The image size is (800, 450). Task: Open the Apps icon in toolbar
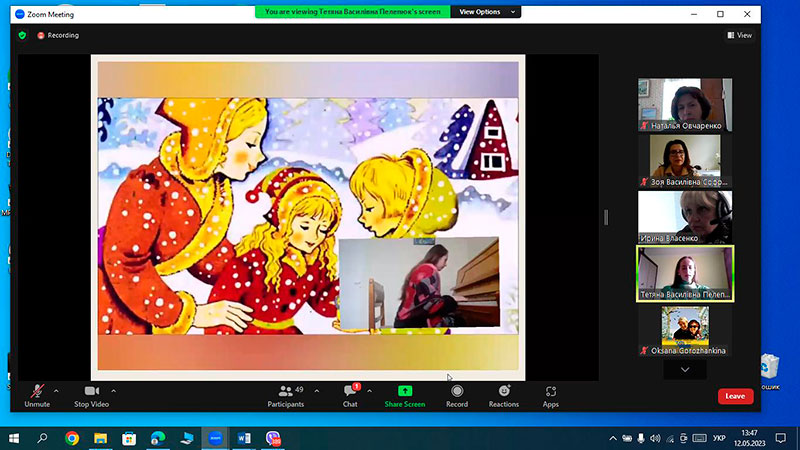coord(551,391)
